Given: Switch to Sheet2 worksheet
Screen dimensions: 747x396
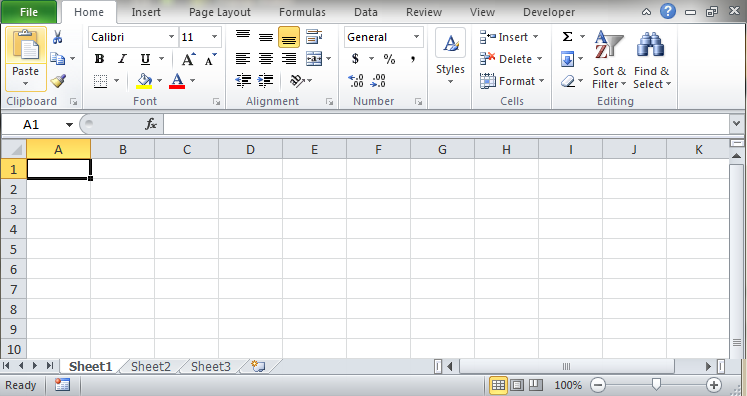Looking at the screenshot, I should point(151,366).
